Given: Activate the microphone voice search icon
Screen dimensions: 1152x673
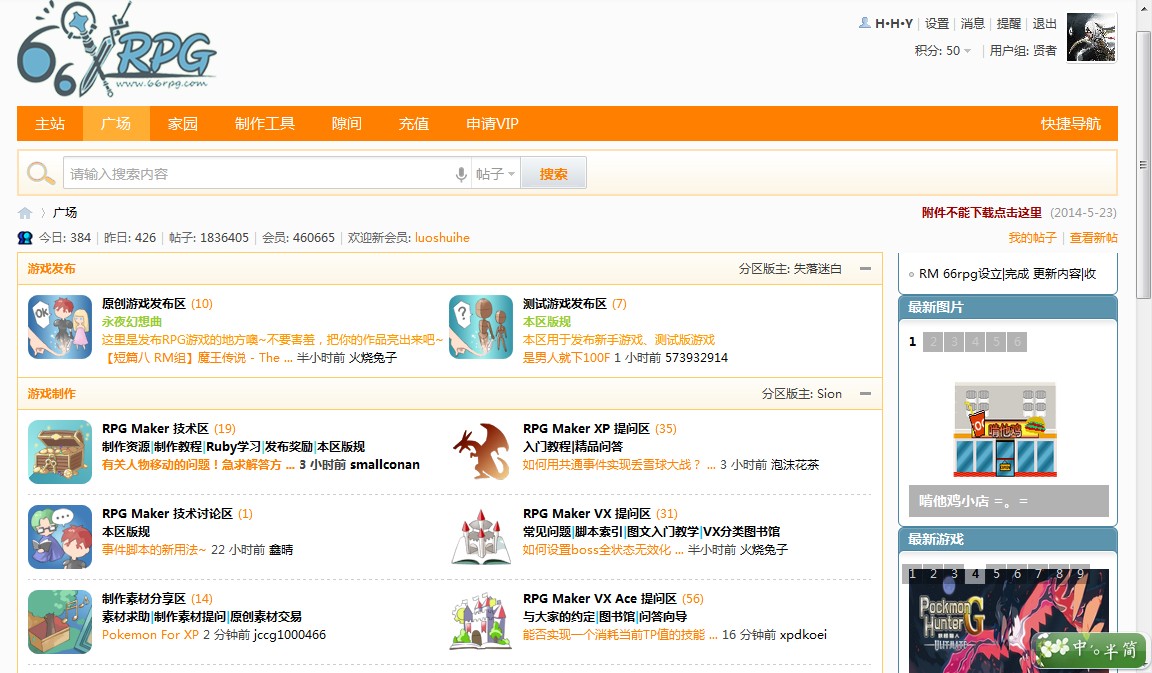Looking at the screenshot, I should click(x=461, y=174).
